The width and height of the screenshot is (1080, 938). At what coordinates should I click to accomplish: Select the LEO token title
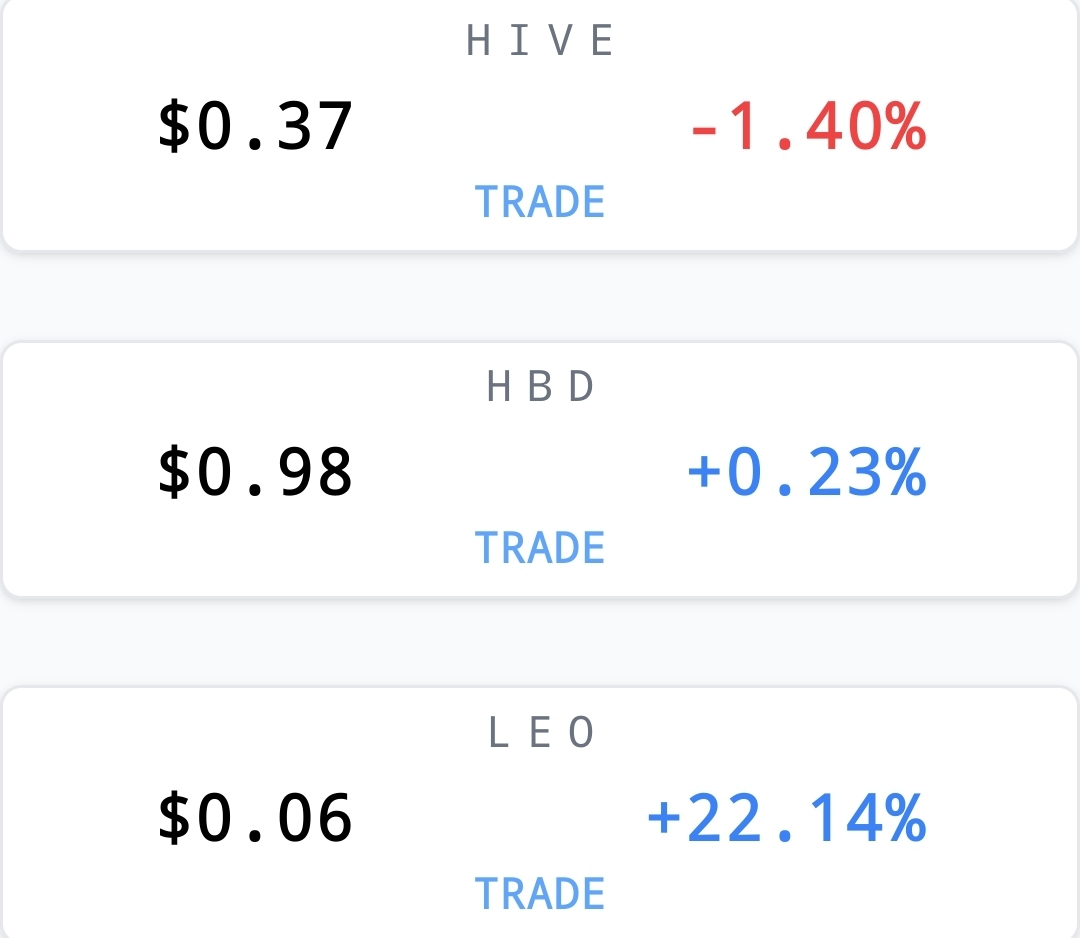(540, 731)
